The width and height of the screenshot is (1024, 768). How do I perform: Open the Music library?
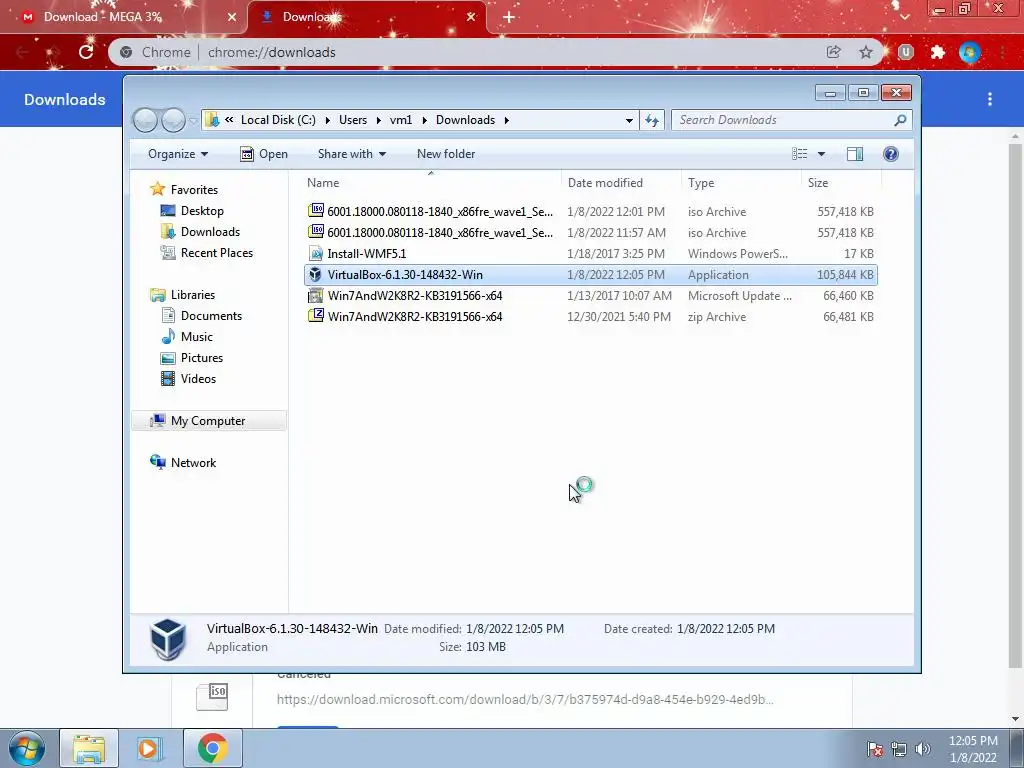click(x=187, y=337)
